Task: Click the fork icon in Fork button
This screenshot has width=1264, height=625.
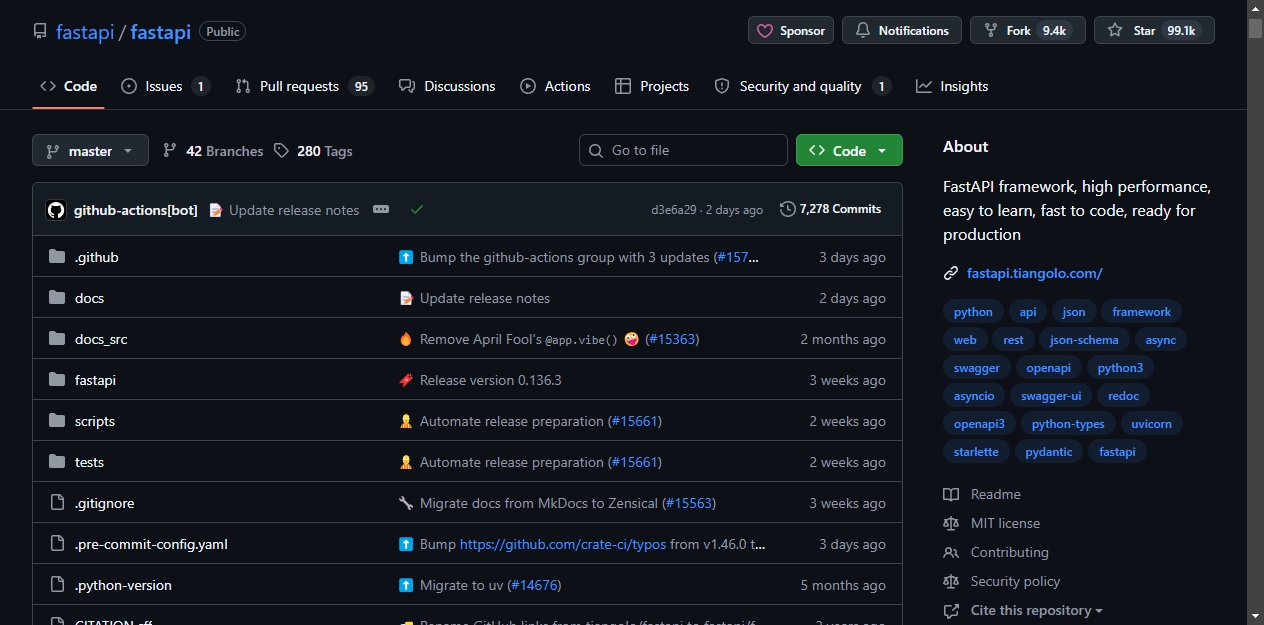Action: click(x=990, y=31)
